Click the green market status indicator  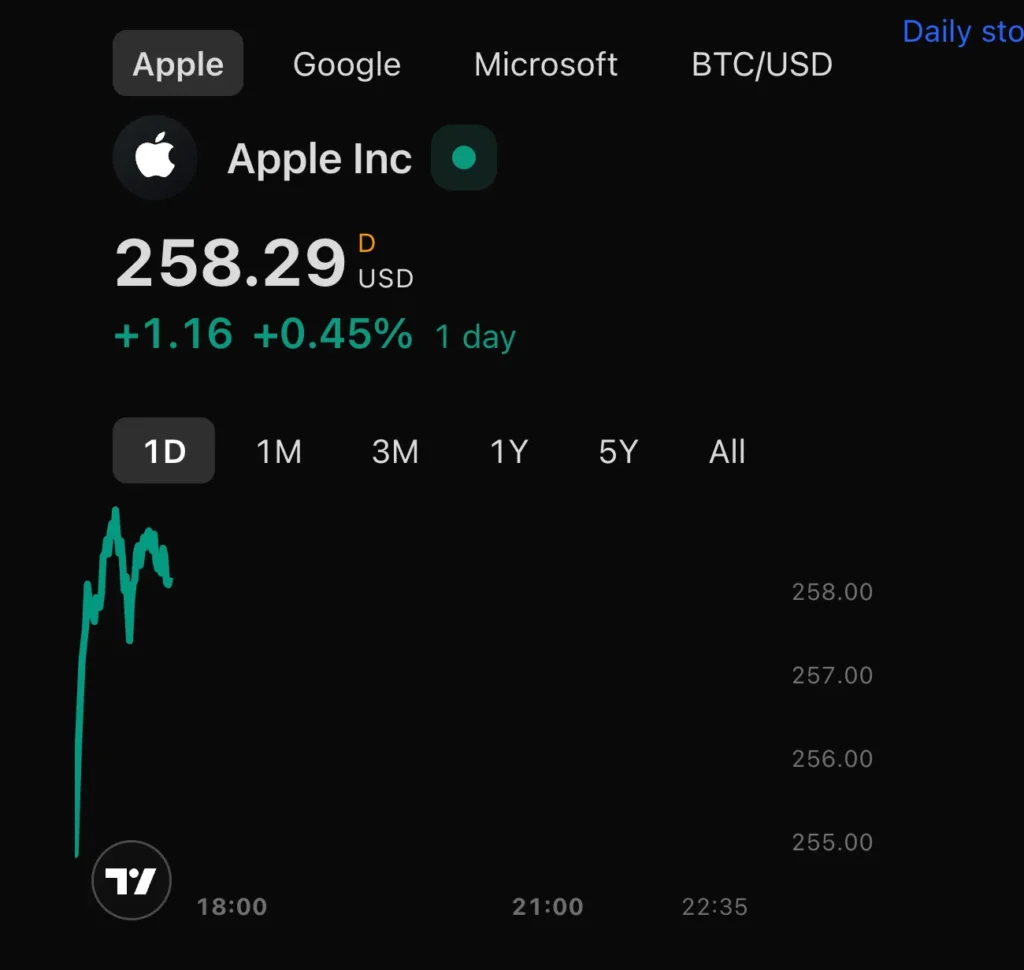464,158
